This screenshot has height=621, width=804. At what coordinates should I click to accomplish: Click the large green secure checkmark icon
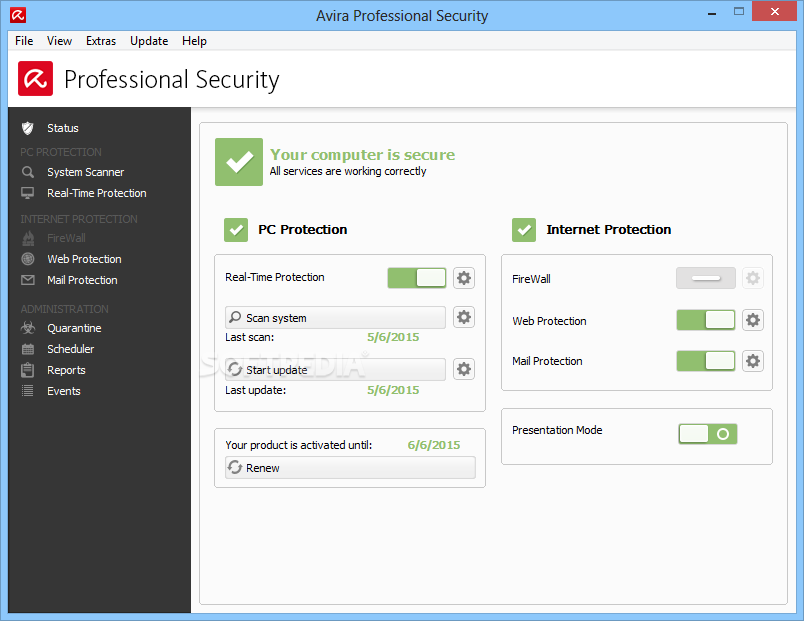239,162
